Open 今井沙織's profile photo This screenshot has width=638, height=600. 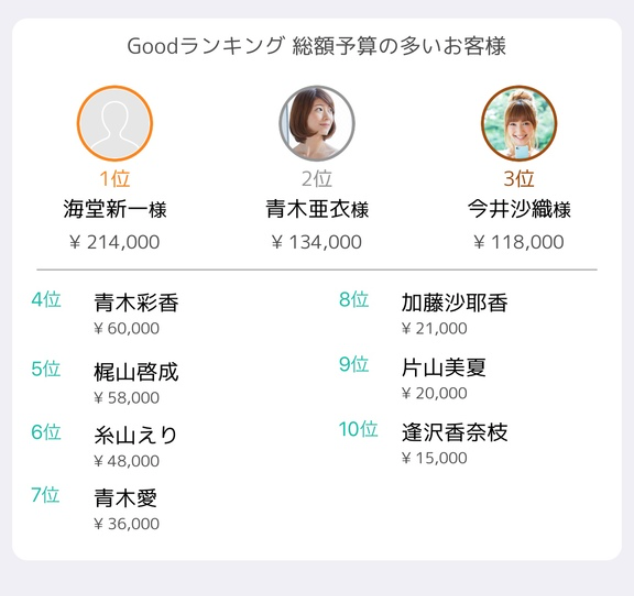(x=518, y=124)
